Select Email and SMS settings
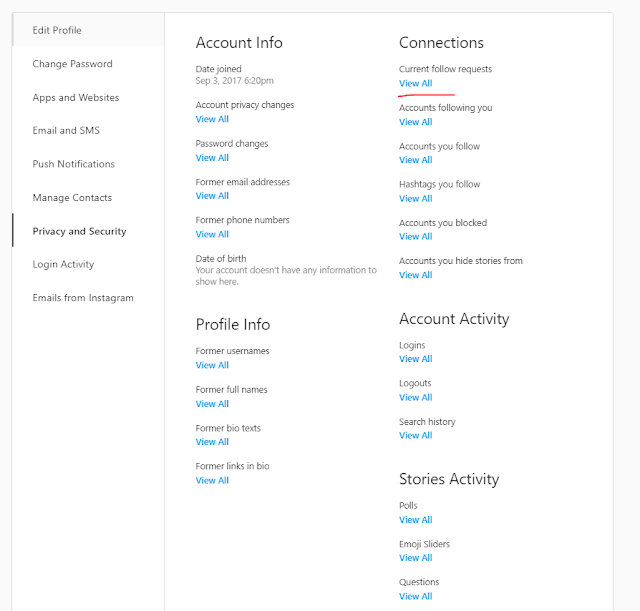The height and width of the screenshot is (611, 640). (66, 130)
